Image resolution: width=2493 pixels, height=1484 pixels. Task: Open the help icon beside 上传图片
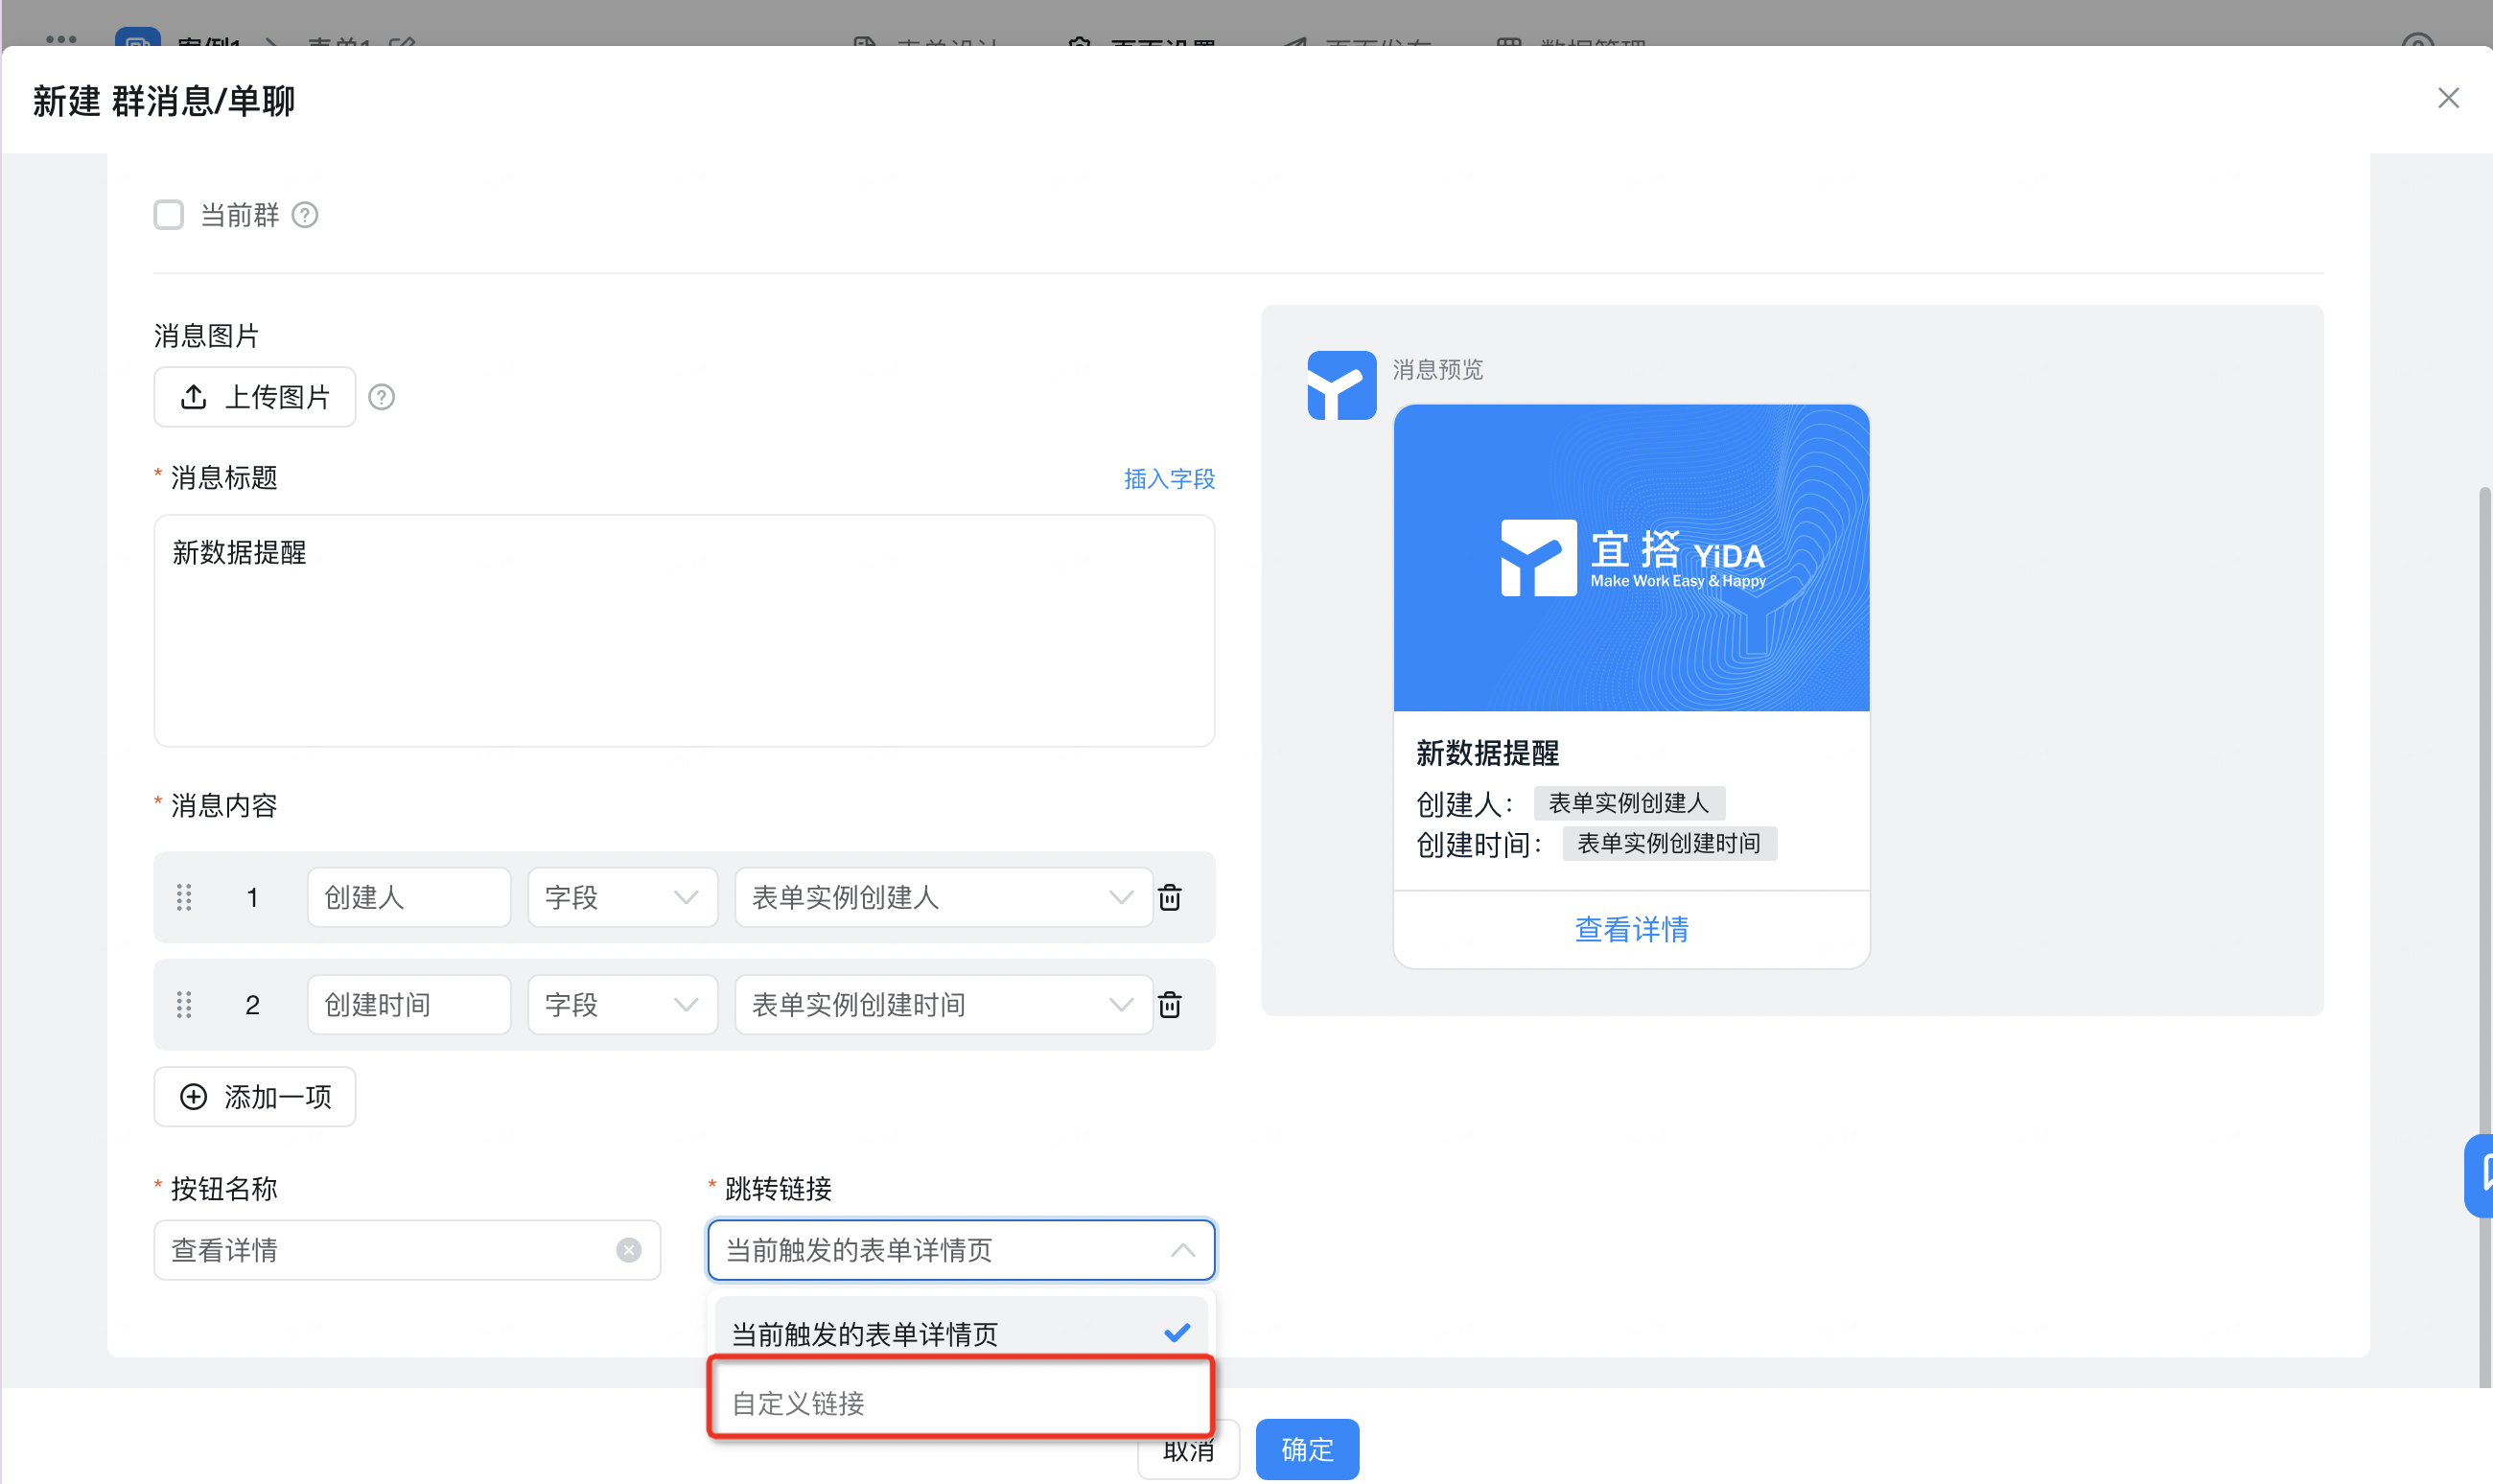(381, 397)
